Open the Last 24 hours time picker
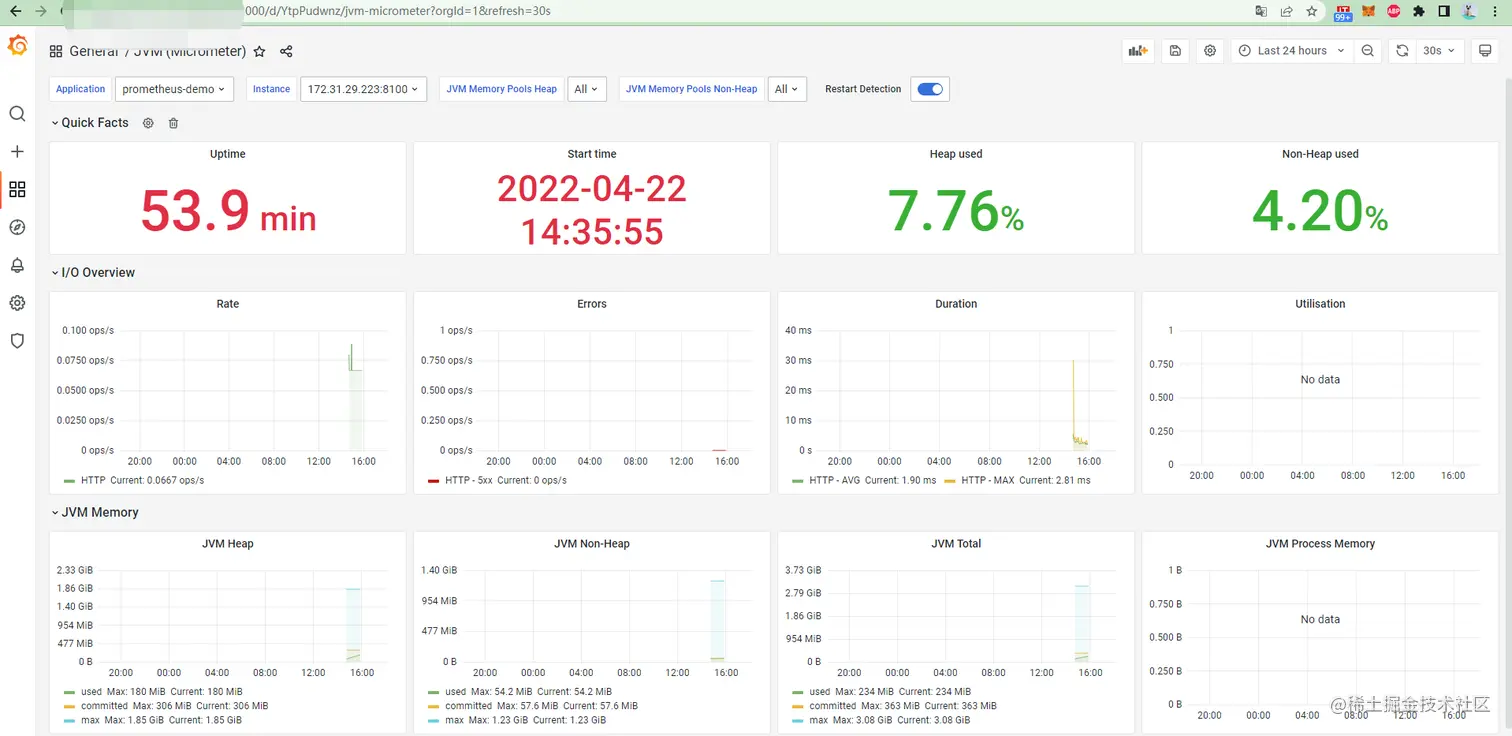The image size is (1512, 736). [1291, 50]
